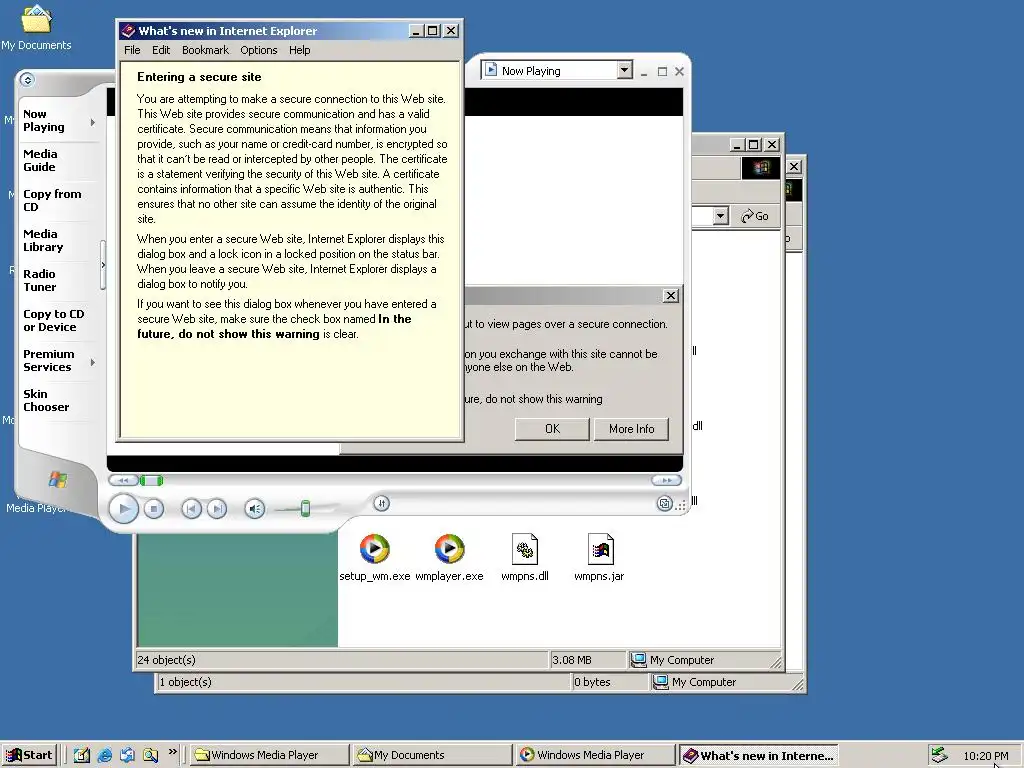Click the Stop button in Media Player
This screenshot has height=768, width=1024.
point(153,509)
